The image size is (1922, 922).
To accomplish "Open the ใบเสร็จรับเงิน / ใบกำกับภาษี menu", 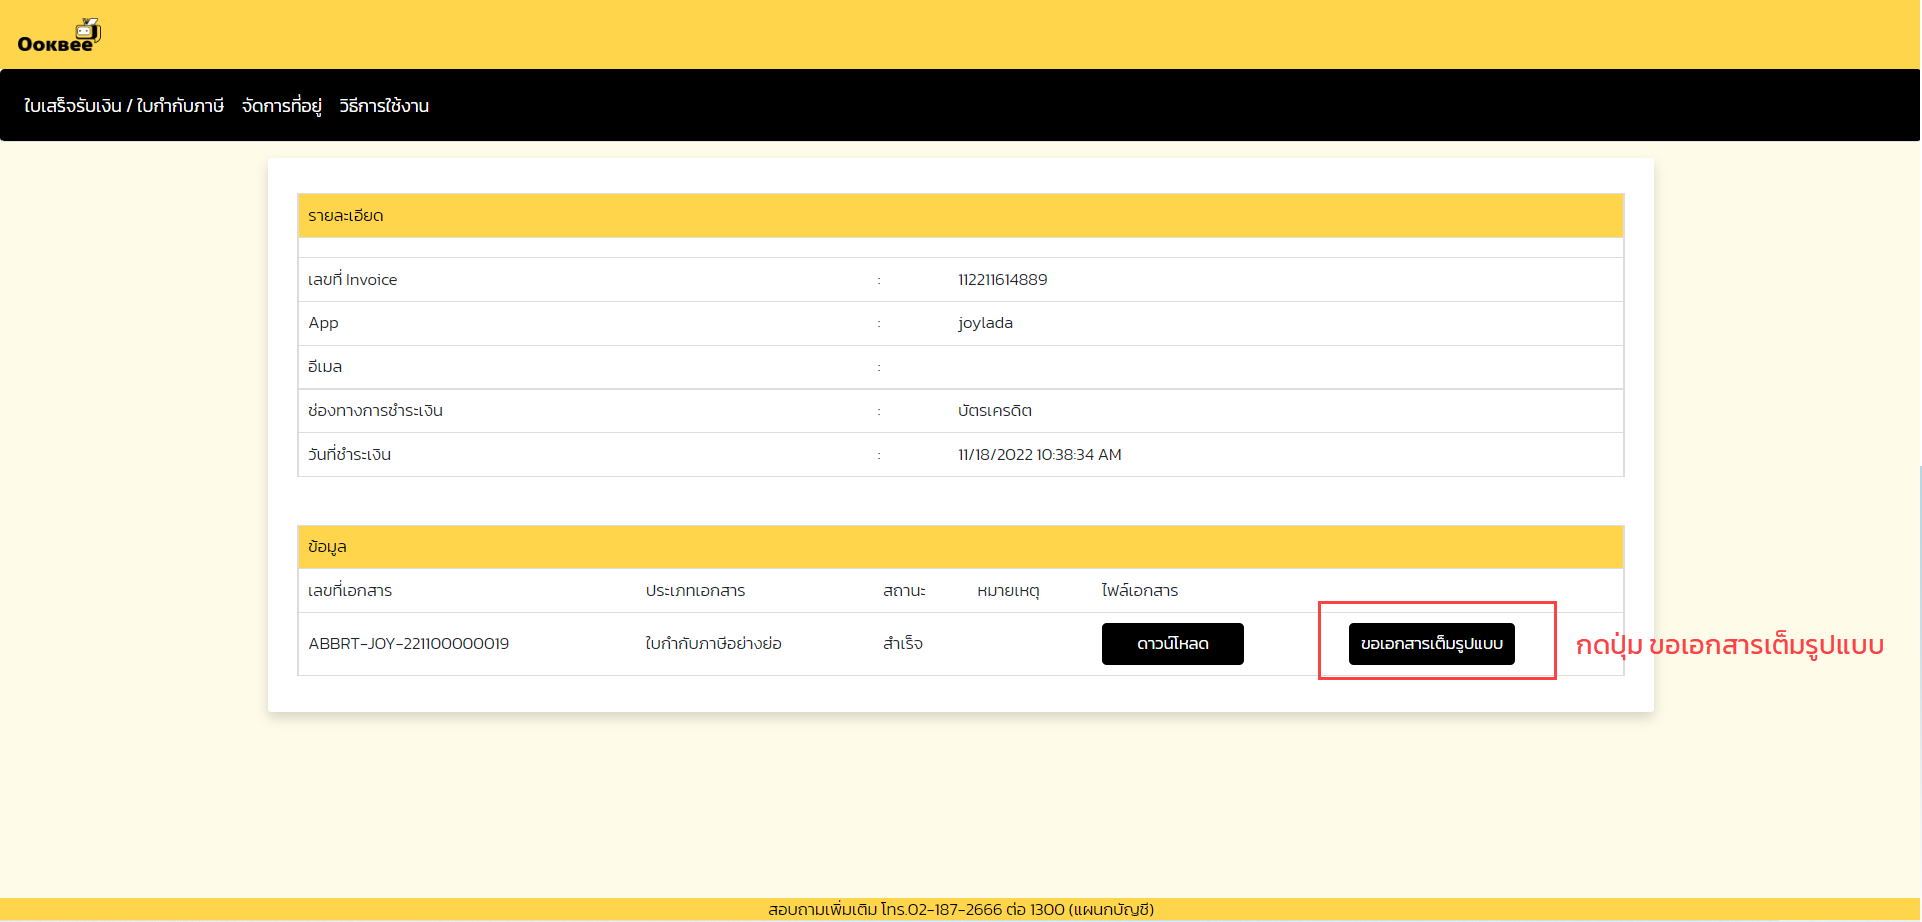I will tap(124, 106).
